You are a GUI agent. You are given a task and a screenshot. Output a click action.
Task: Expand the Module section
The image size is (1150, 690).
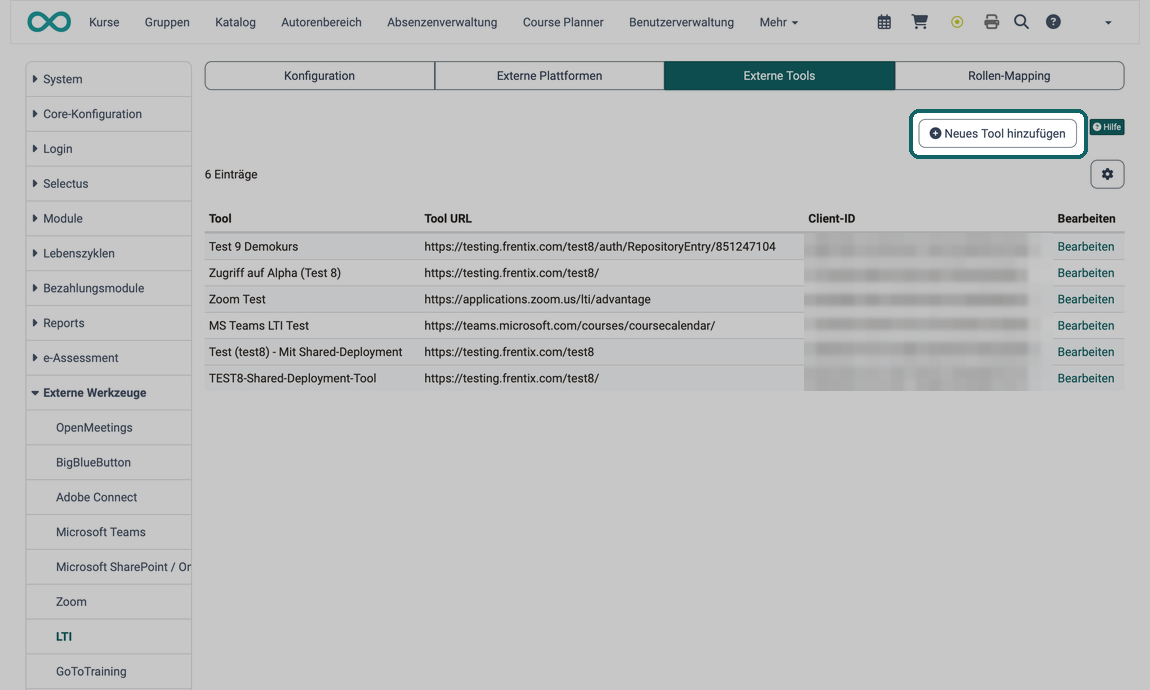(109, 219)
